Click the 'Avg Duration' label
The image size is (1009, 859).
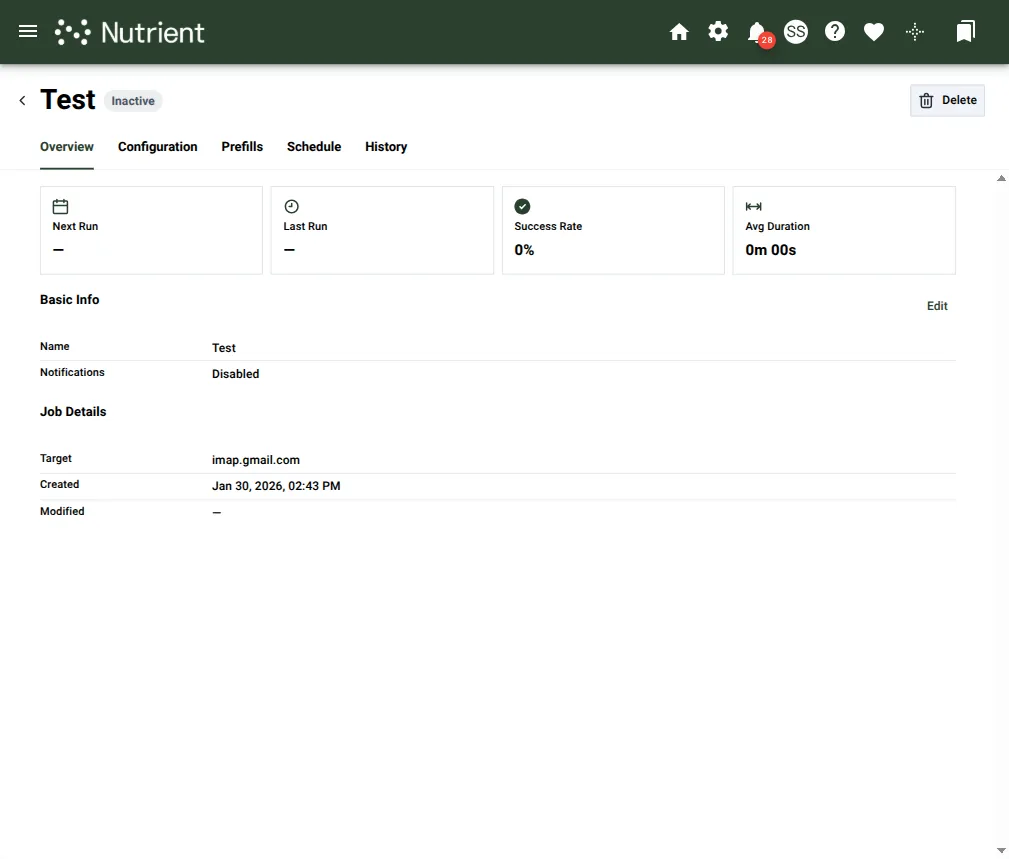pos(777,226)
